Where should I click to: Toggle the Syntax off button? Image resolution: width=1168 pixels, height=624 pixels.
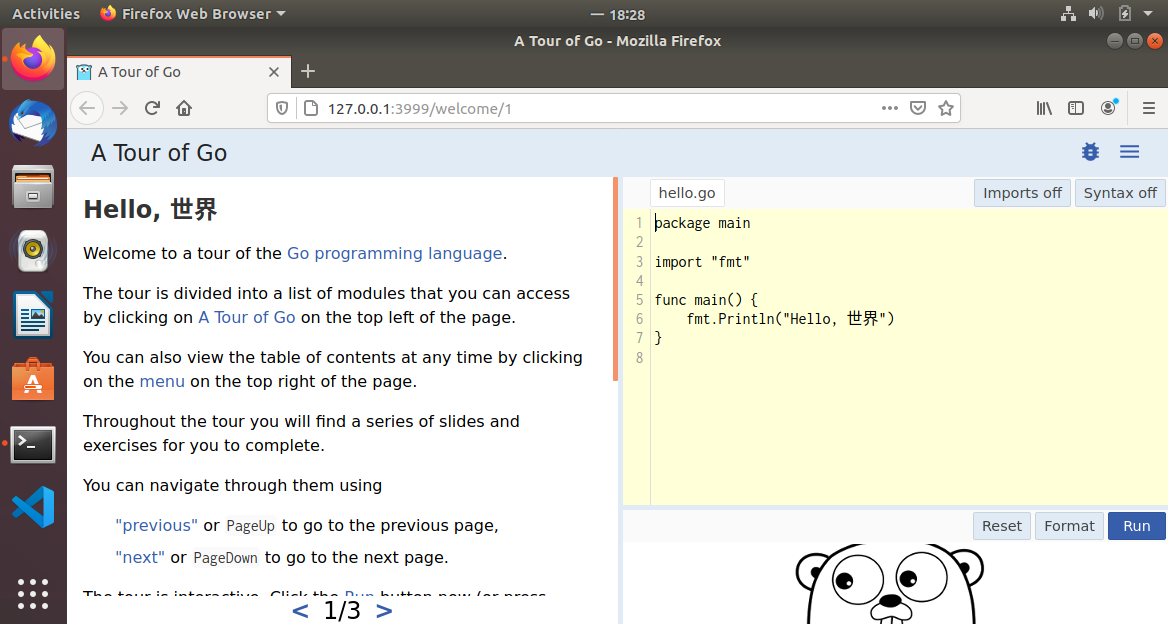pos(1120,193)
